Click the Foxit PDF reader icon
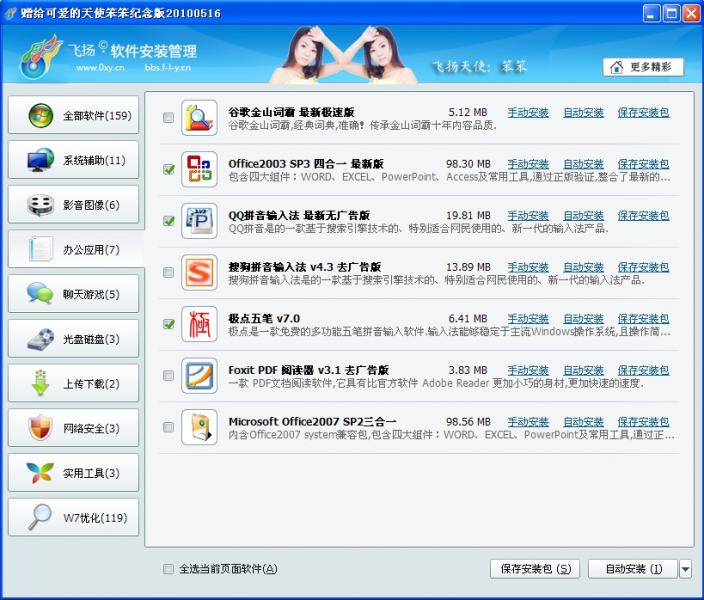The width and height of the screenshot is (704, 600). coord(199,376)
